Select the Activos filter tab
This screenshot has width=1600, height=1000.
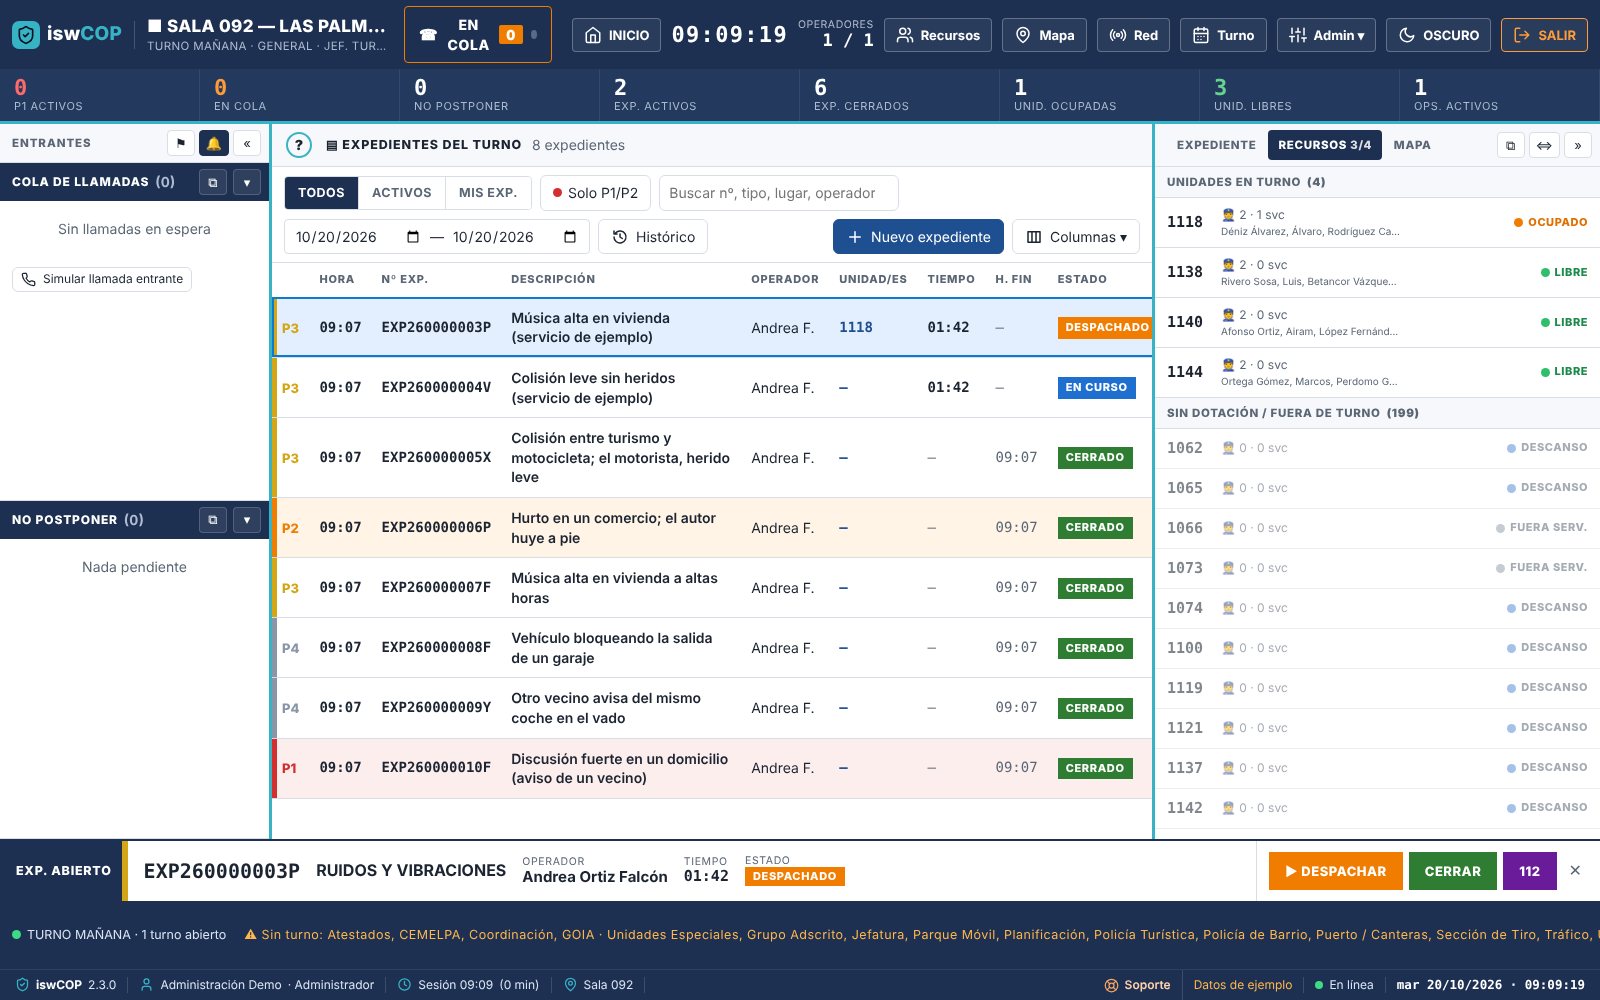point(402,193)
